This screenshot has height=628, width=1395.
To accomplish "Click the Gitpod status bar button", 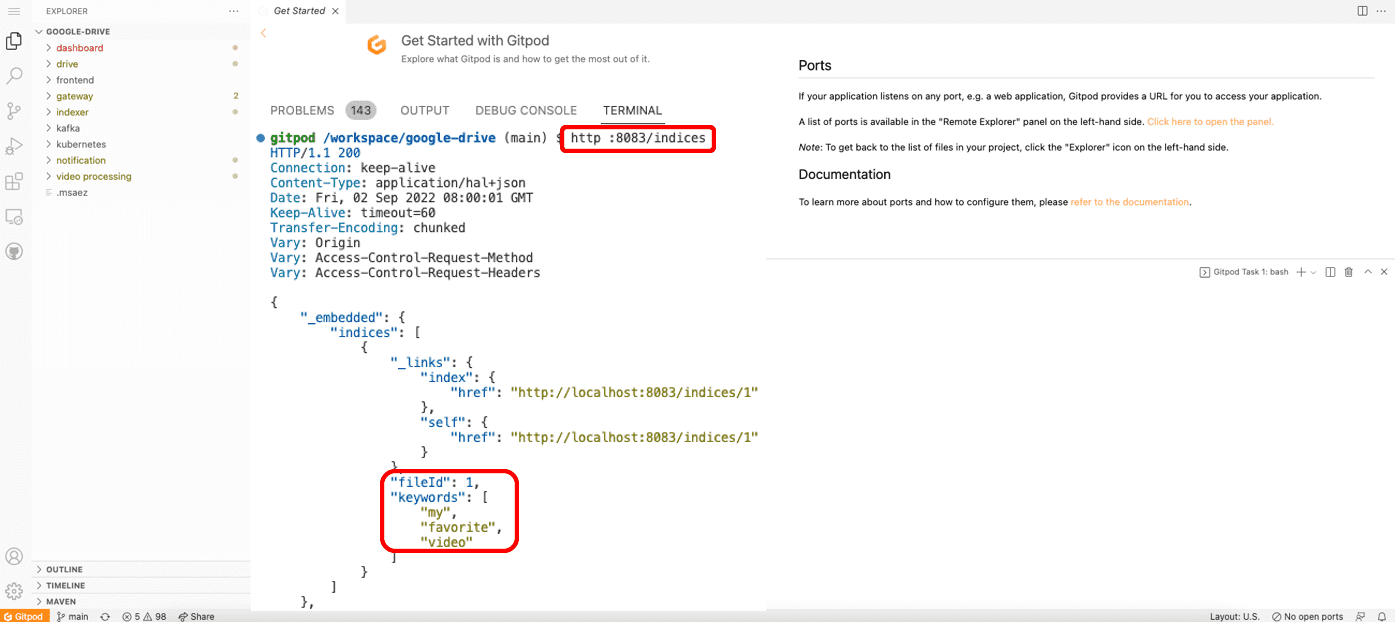I will (x=24, y=617).
